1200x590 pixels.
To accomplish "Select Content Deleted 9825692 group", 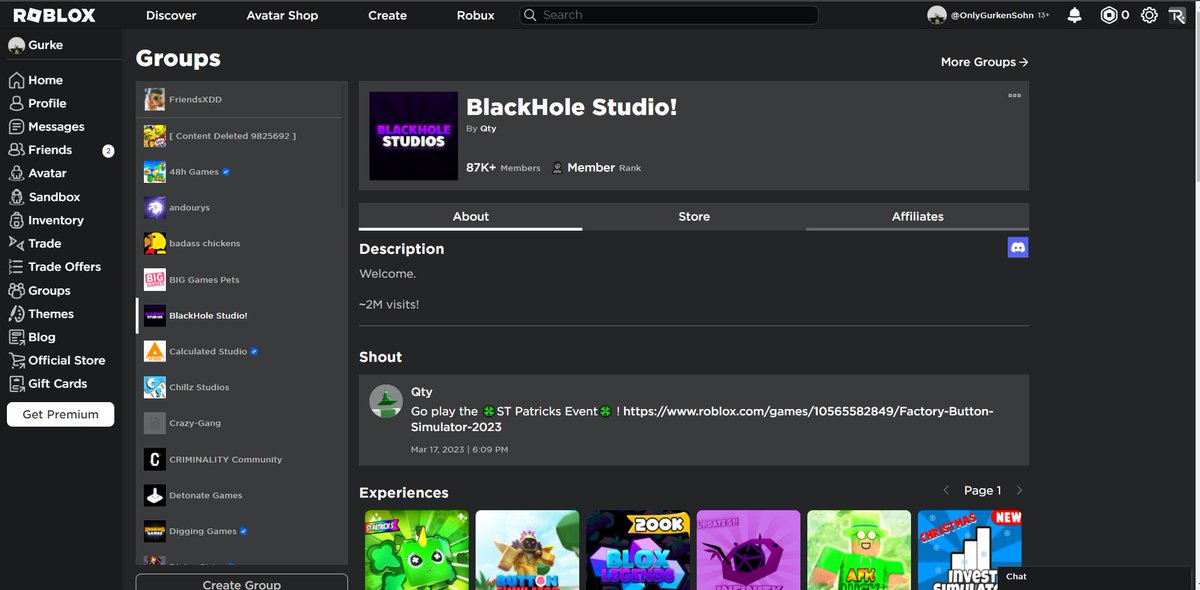I will (x=239, y=136).
